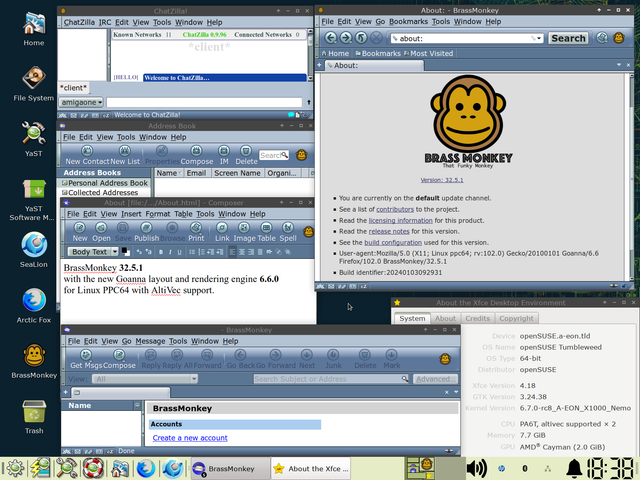Open the contributors link
The height and width of the screenshot is (480, 640).
[x=395, y=209]
